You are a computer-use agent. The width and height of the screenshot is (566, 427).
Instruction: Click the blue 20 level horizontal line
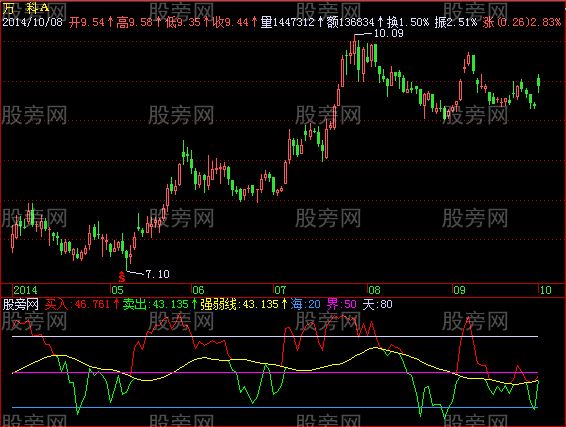[x=275, y=408]
